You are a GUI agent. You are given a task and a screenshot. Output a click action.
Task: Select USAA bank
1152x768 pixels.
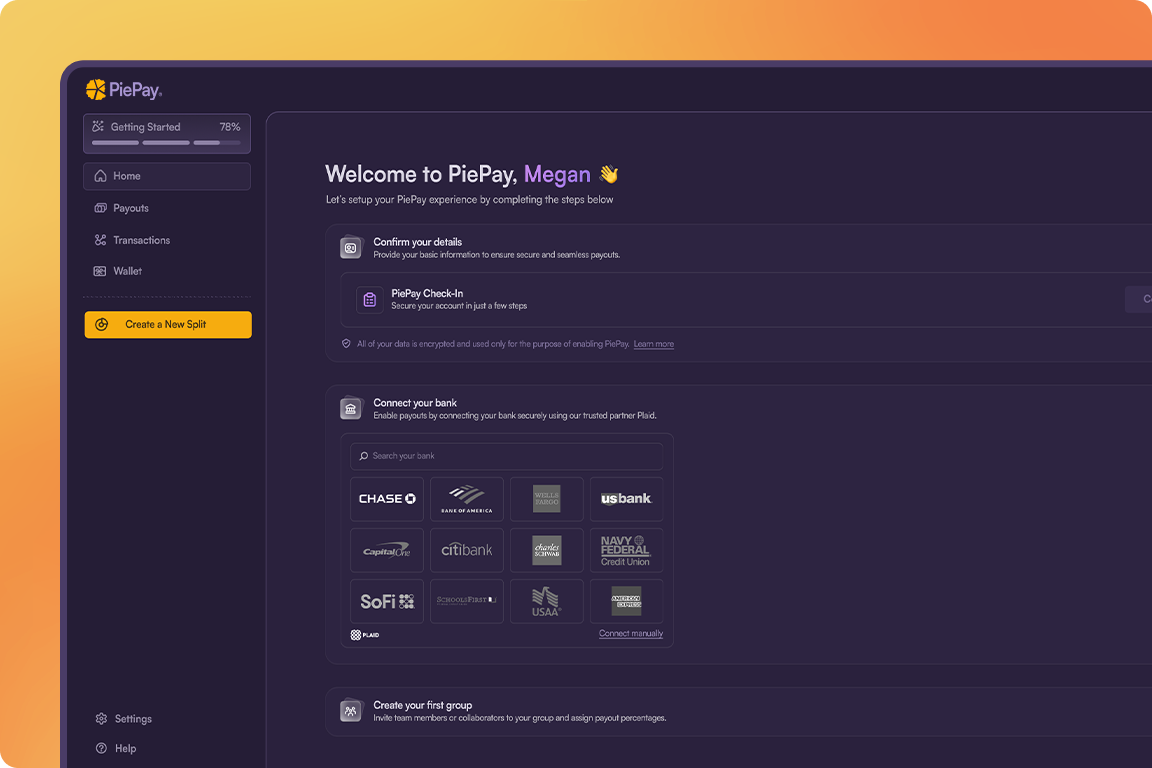pyautogui.click(x=547, y=601)
